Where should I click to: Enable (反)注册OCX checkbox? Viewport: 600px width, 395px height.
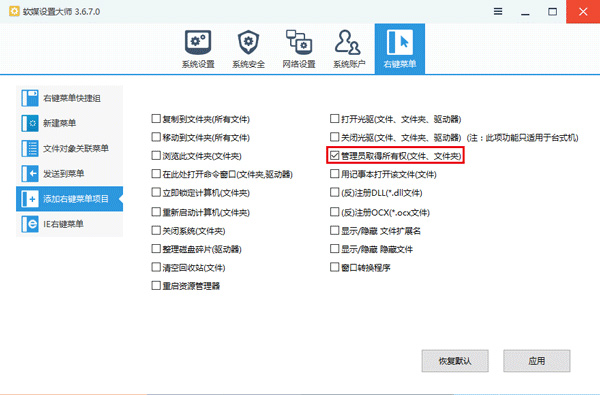point(334,212)
